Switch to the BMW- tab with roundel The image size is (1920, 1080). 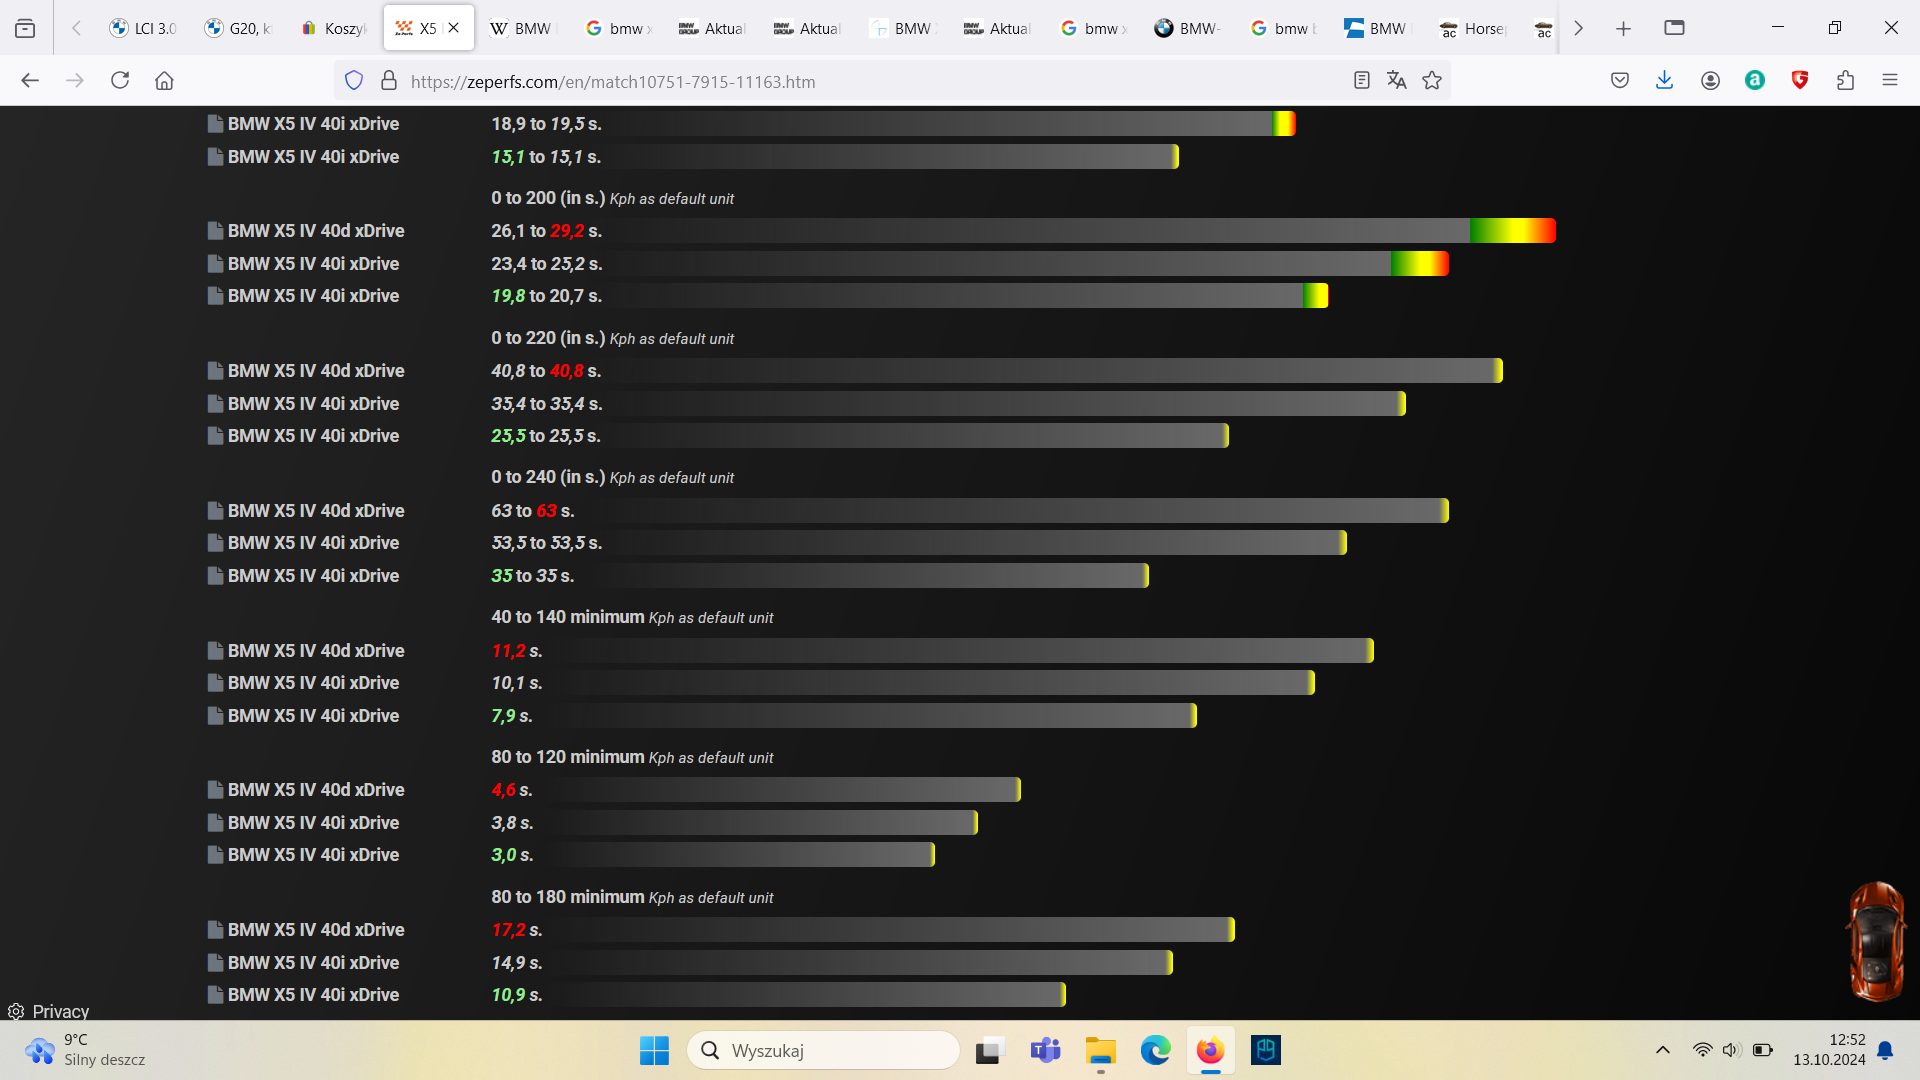point(1186,28)
